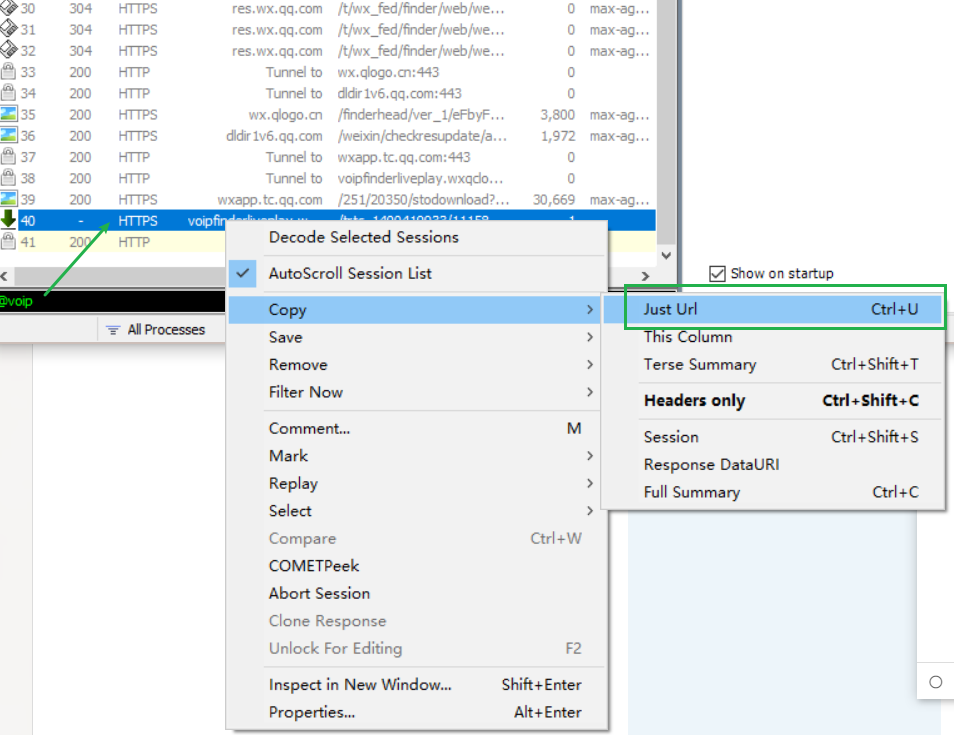
Task: Click the image icon for session 35
Action: pyautogui.click(x=9, y=115)
